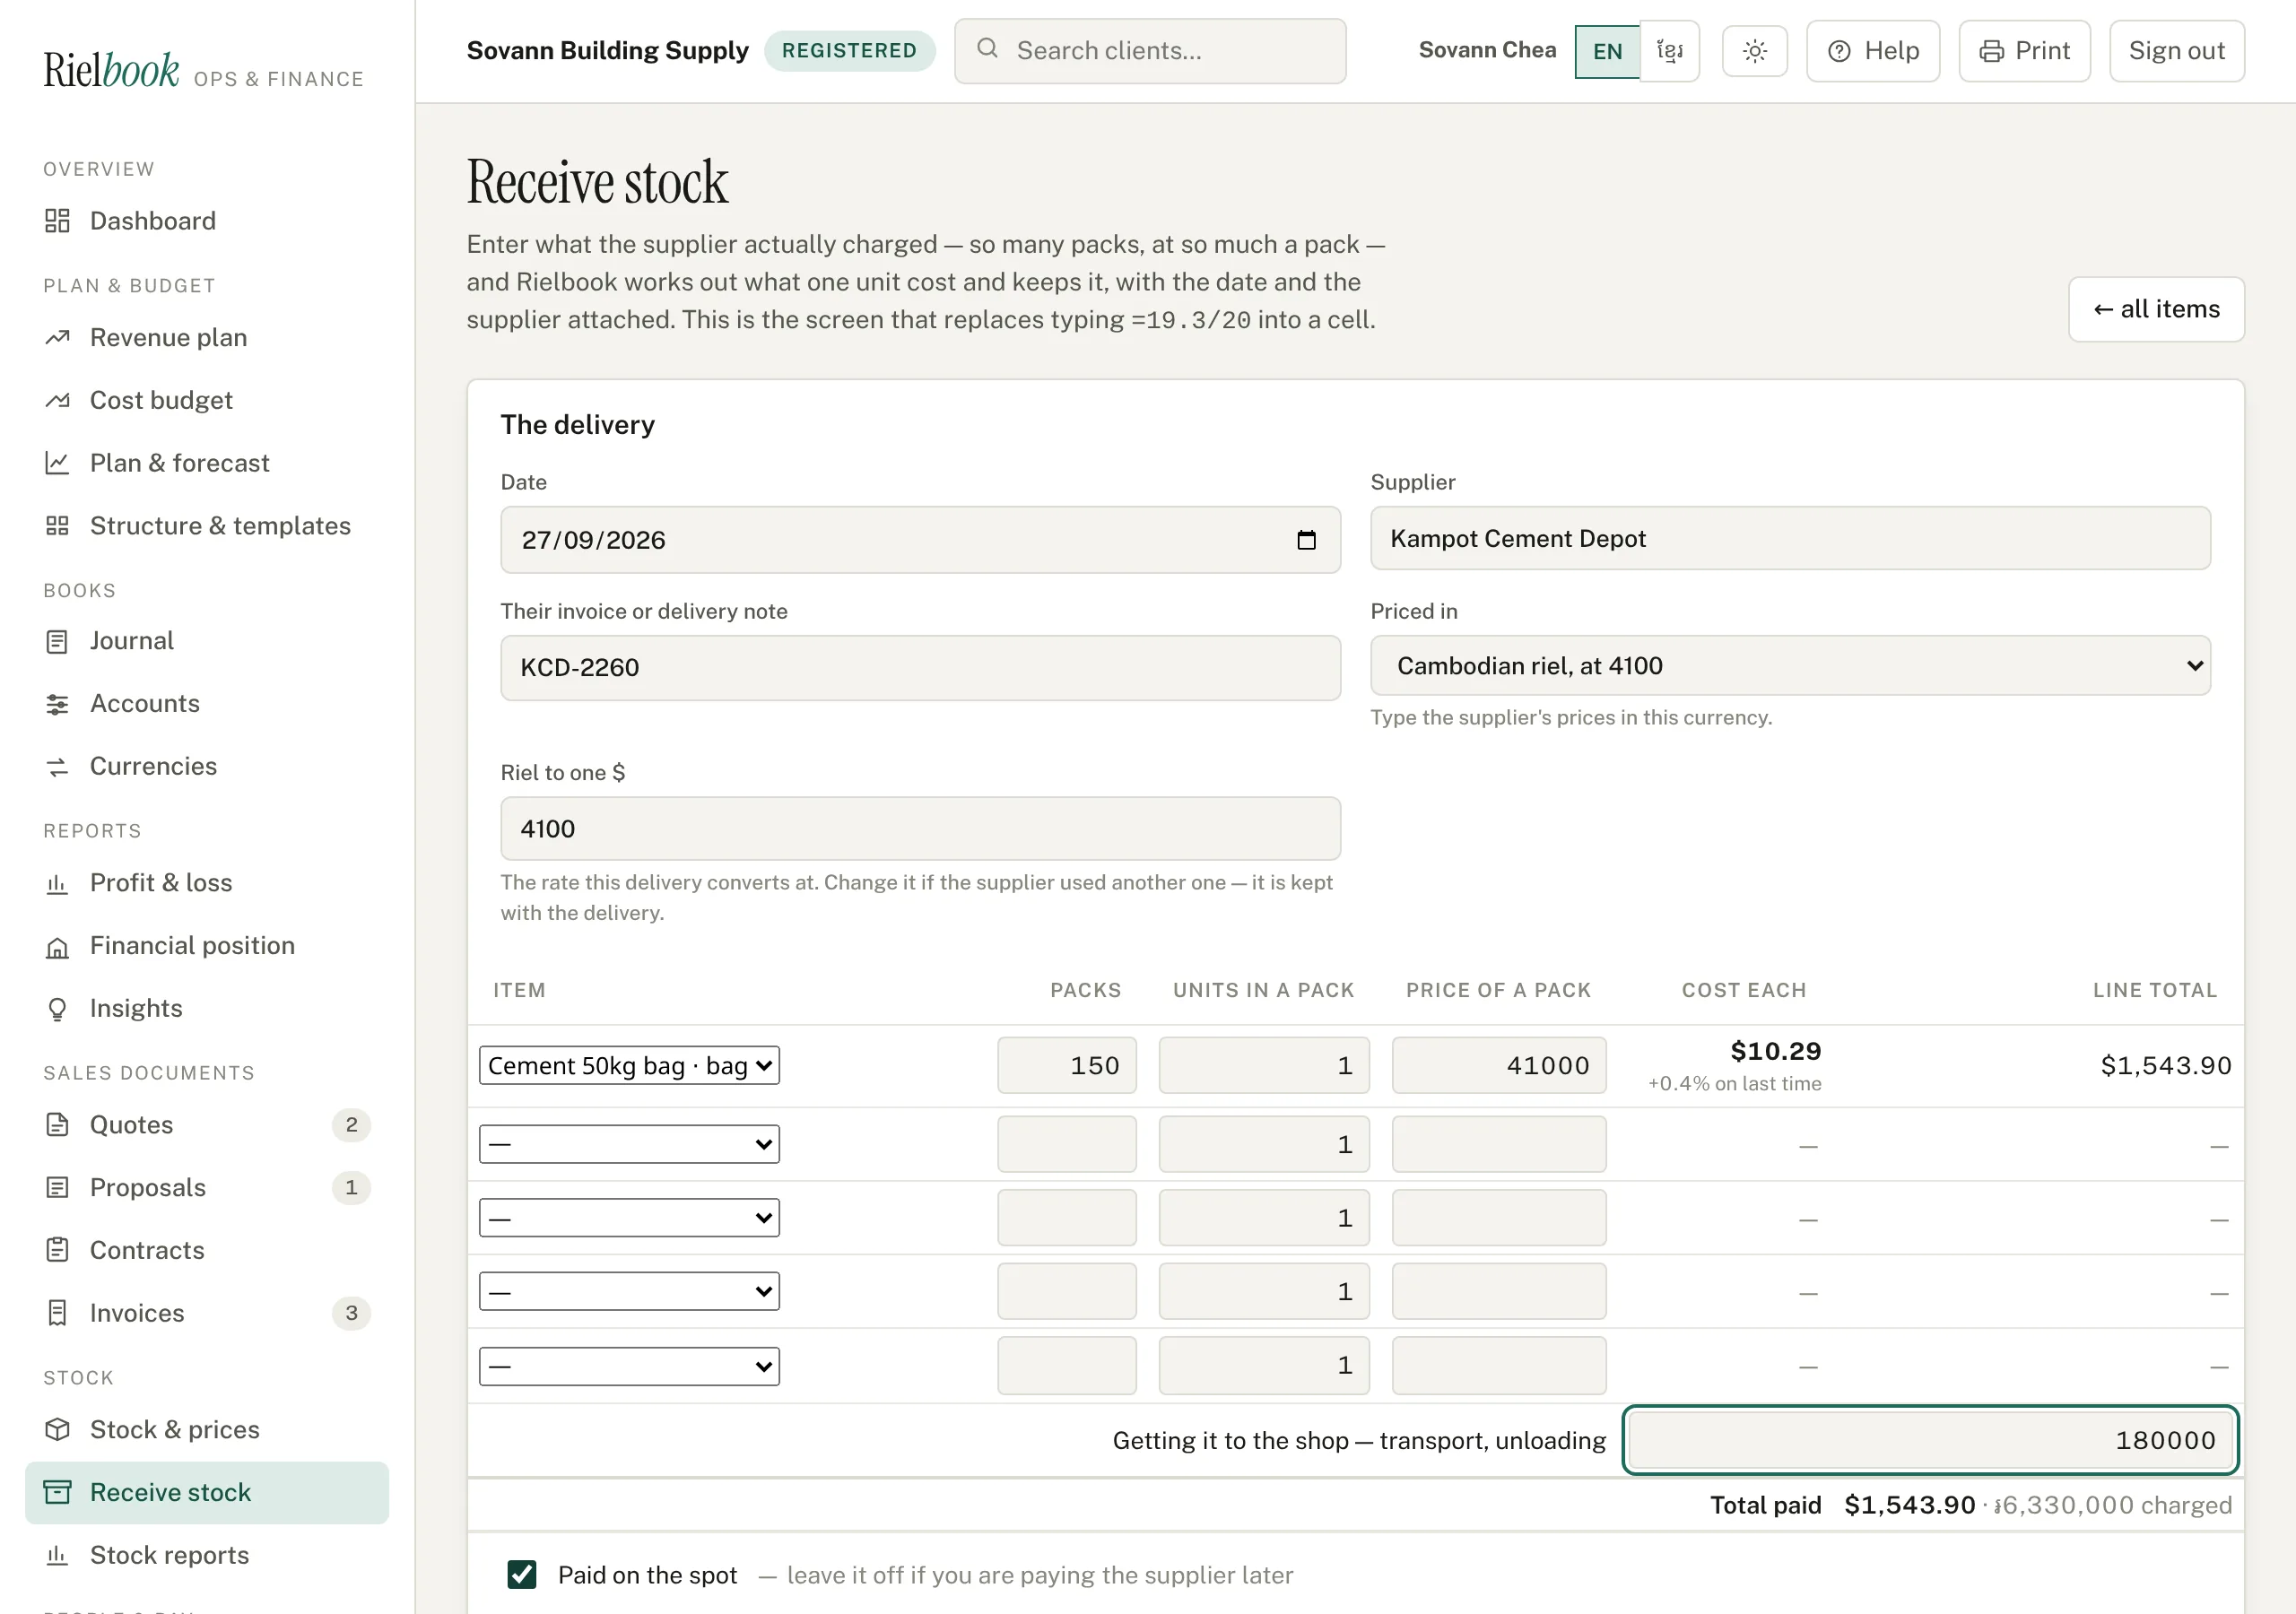Click the Print button

click(2024, 51)
